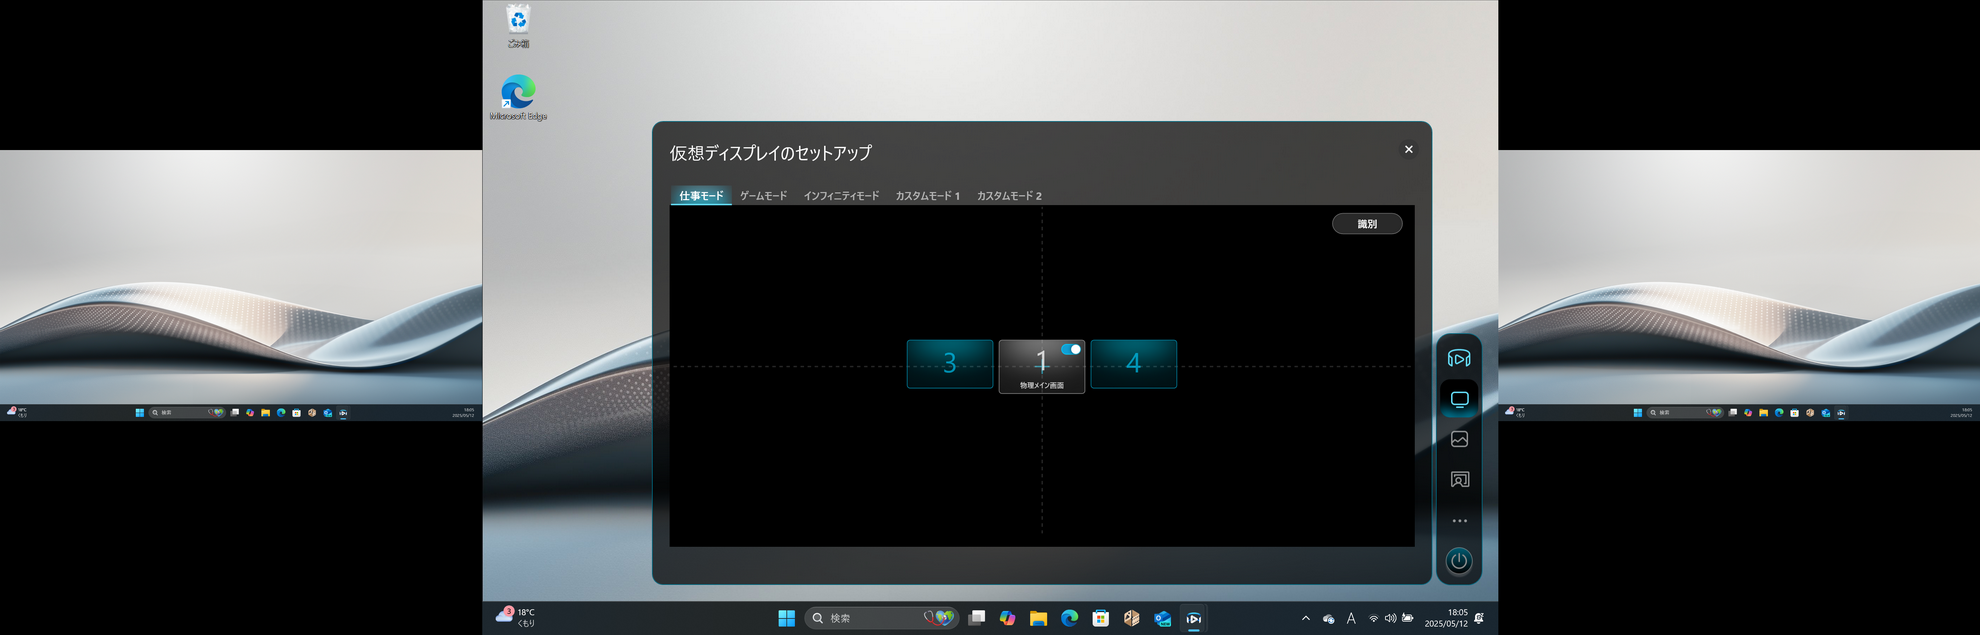Screen dimensions: 1980x635
Task: Toggle the switch on display 1
Action: (x=1071, y=349)
